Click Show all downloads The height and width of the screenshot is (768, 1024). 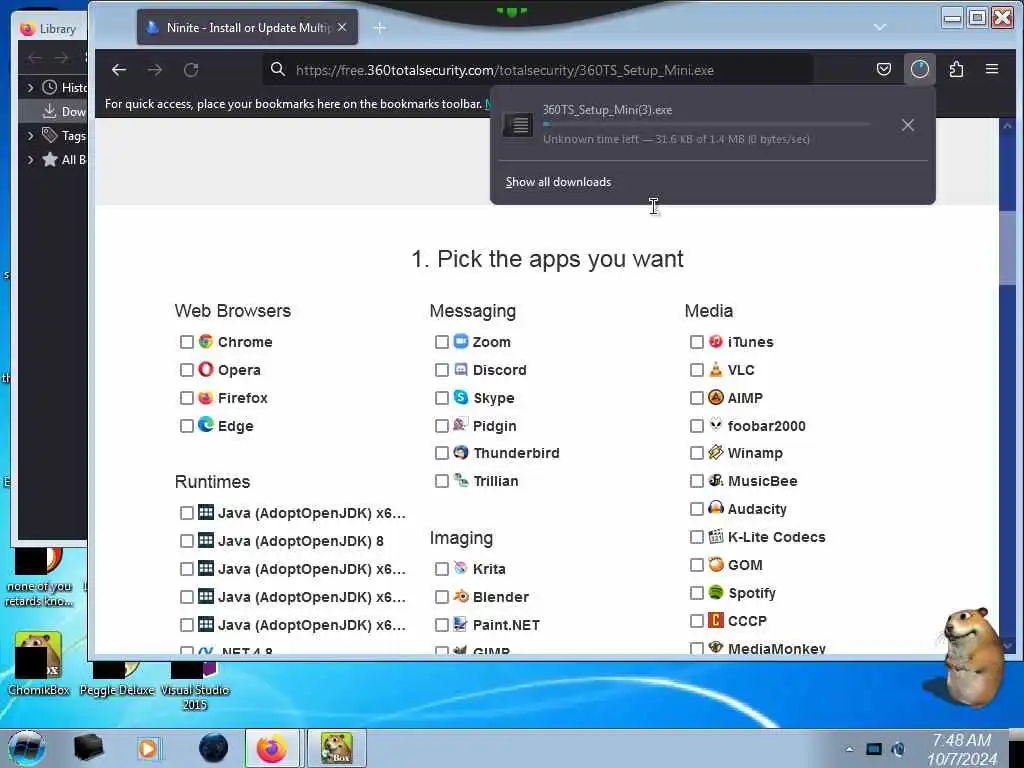(x=558, y=182)
